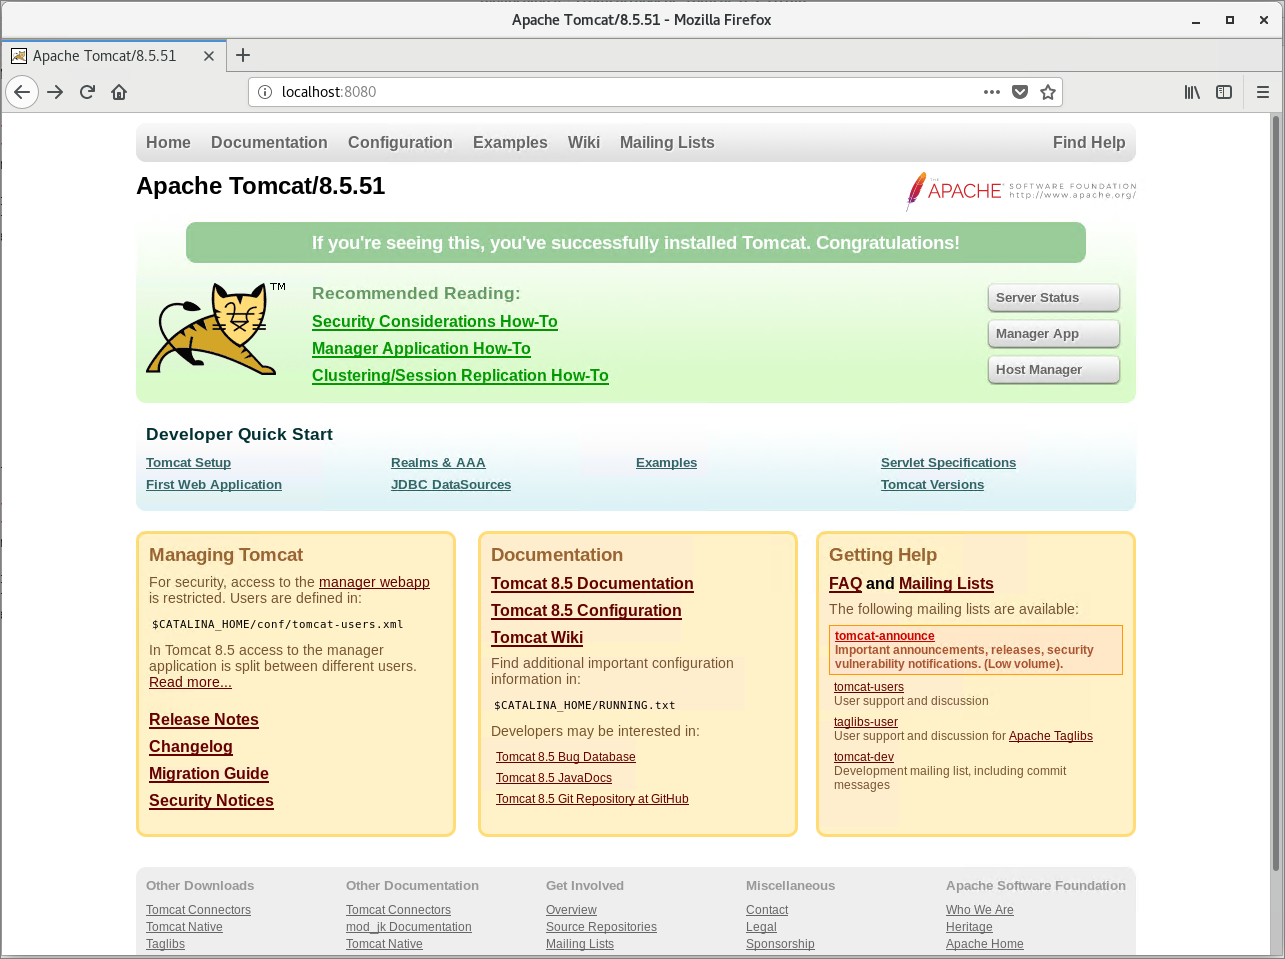Open FAQ link under Getting Help
Viewport: 1285px width, 959px height.
click(845, 584)
